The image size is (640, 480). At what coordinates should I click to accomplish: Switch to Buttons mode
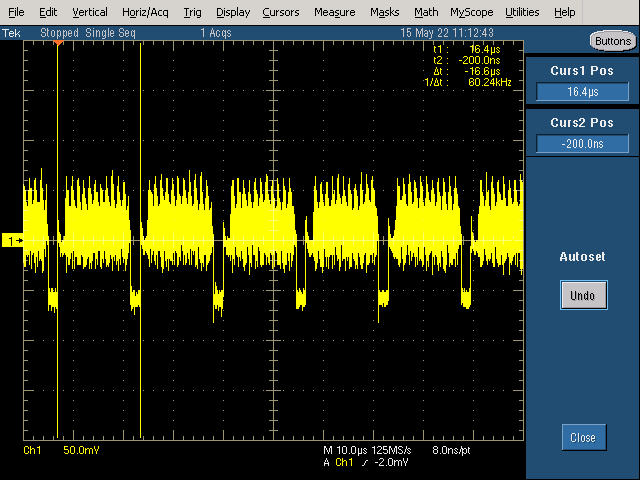click(613, 41)
